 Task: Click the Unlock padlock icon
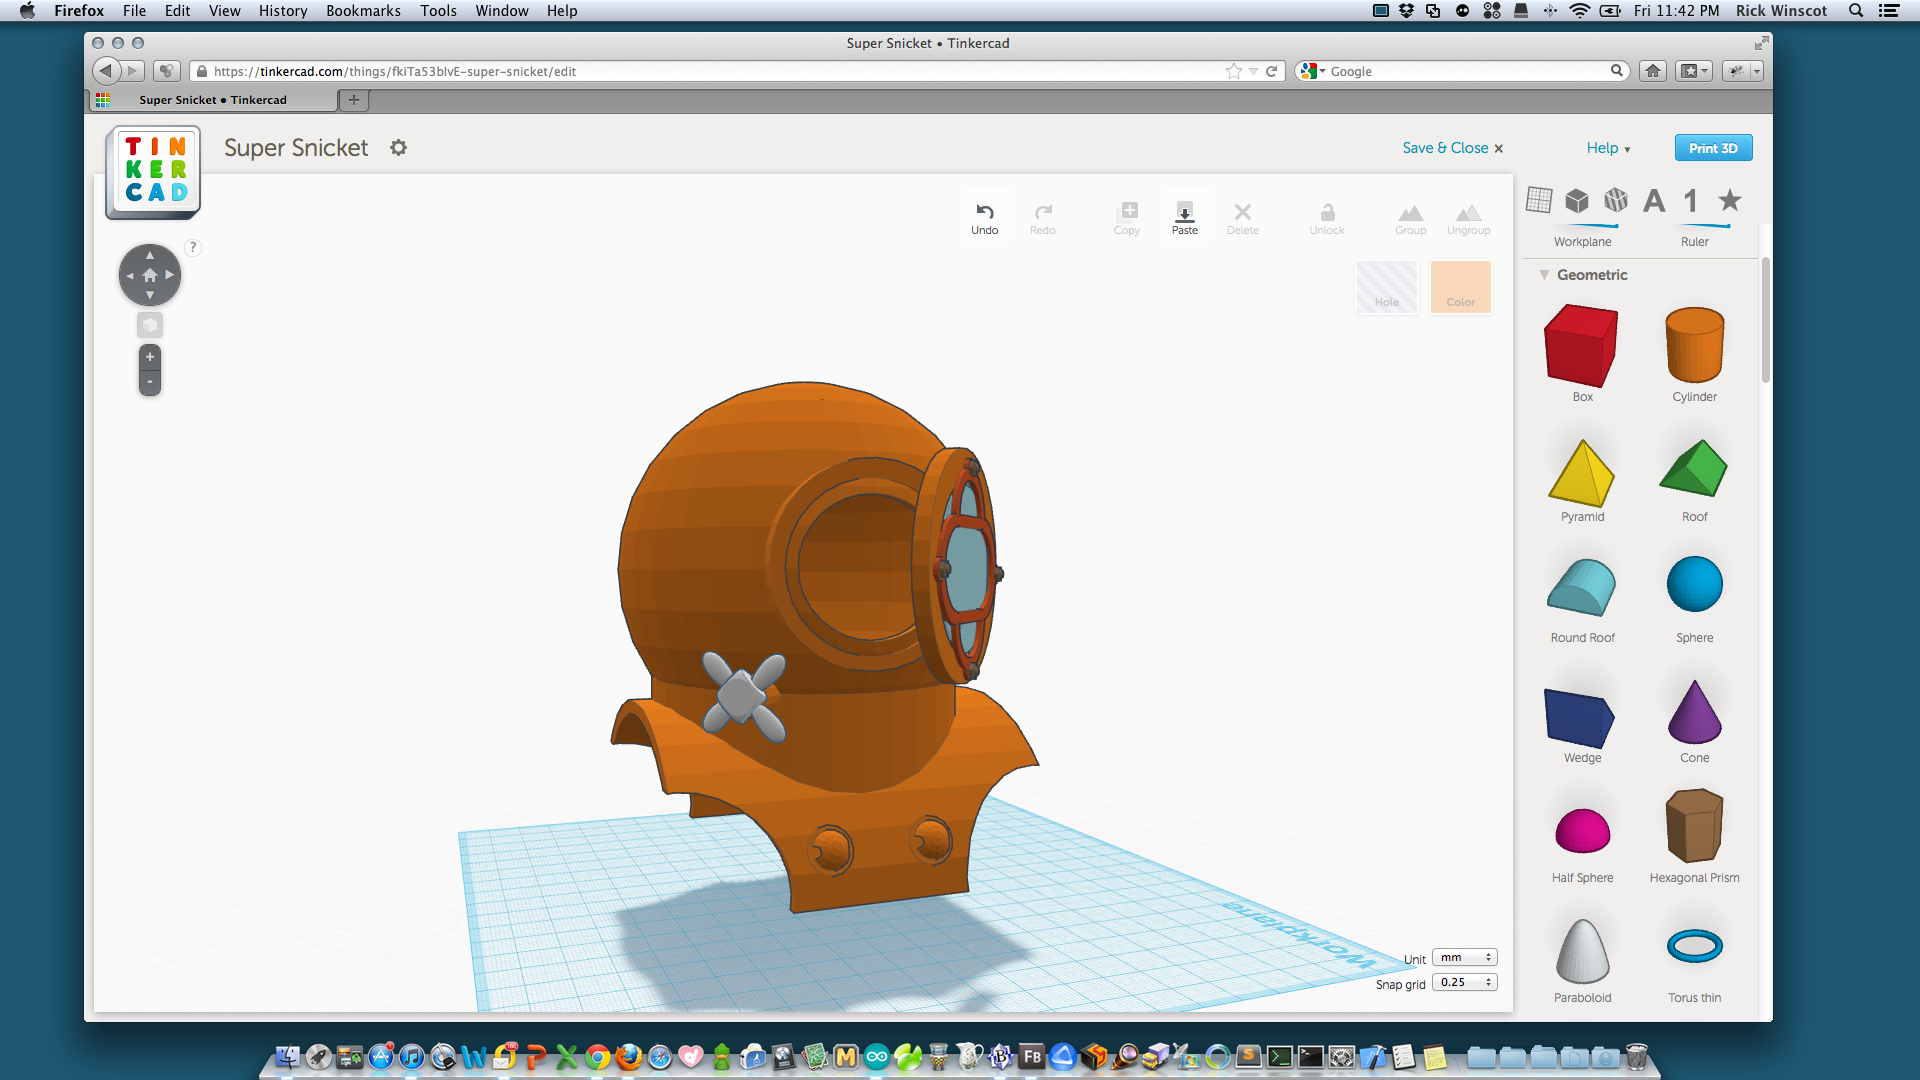click(x=1327, y=212)
